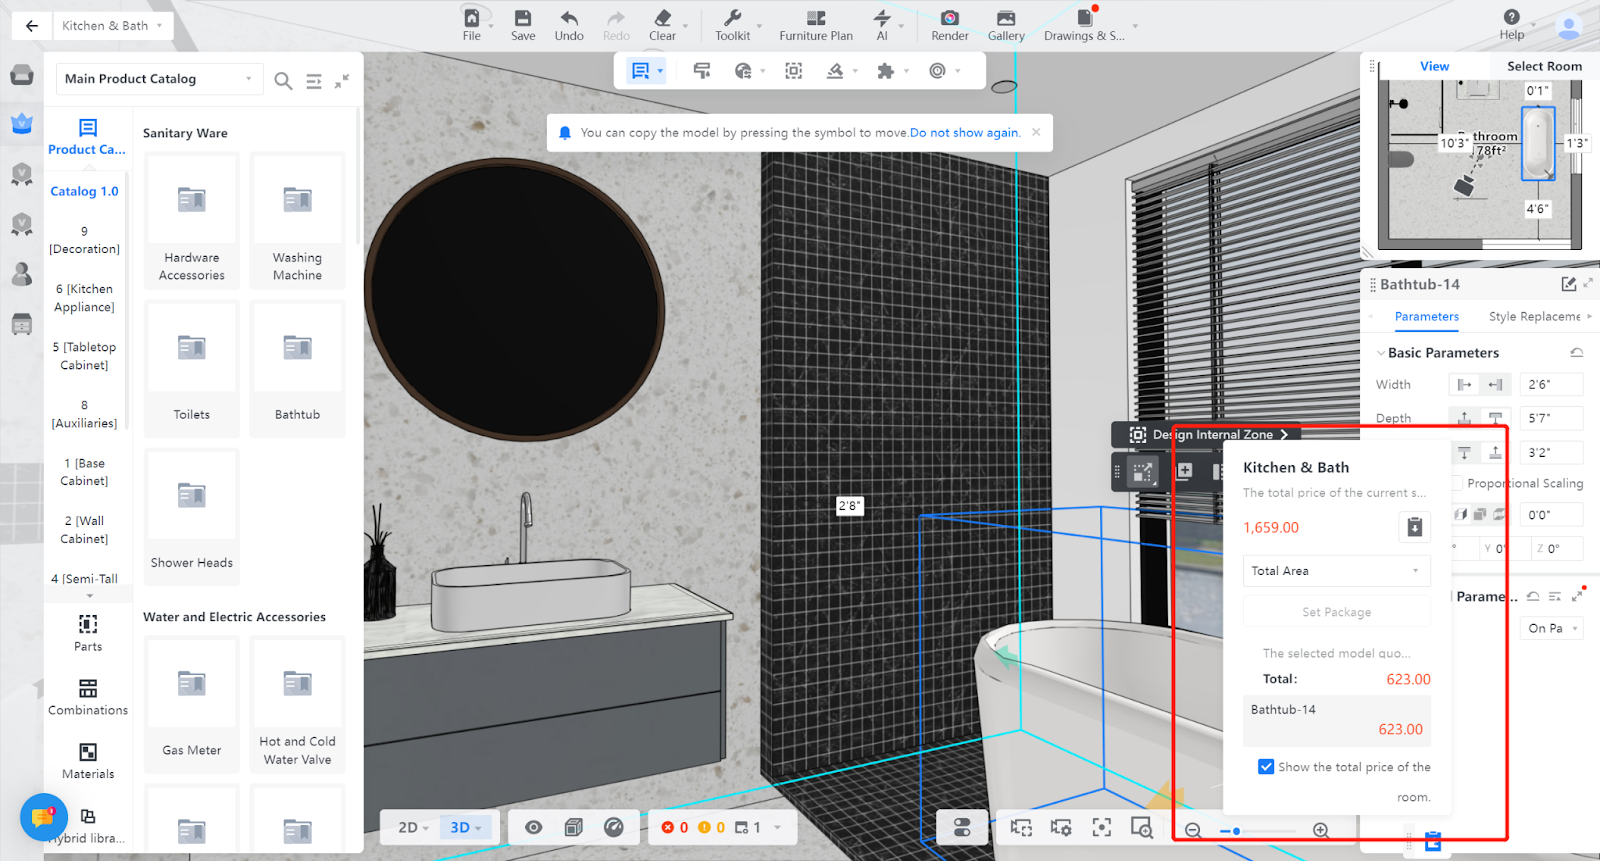The height and width of the screenshot is (861, 1600).
Task: Click the search magnifier in catalog panel
Action: coord(283,81)
